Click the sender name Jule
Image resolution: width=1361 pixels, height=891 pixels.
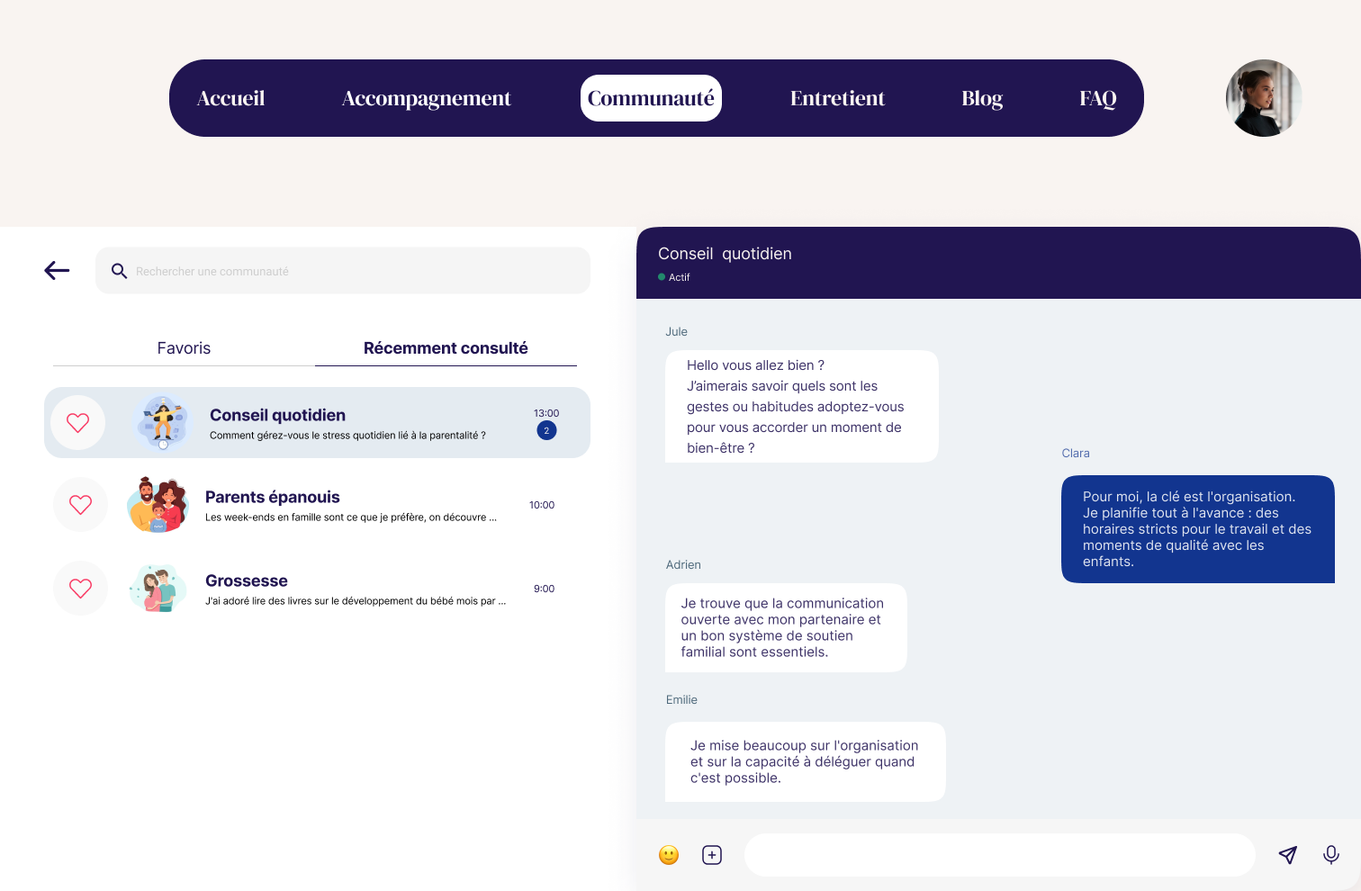tap(677, 331)
